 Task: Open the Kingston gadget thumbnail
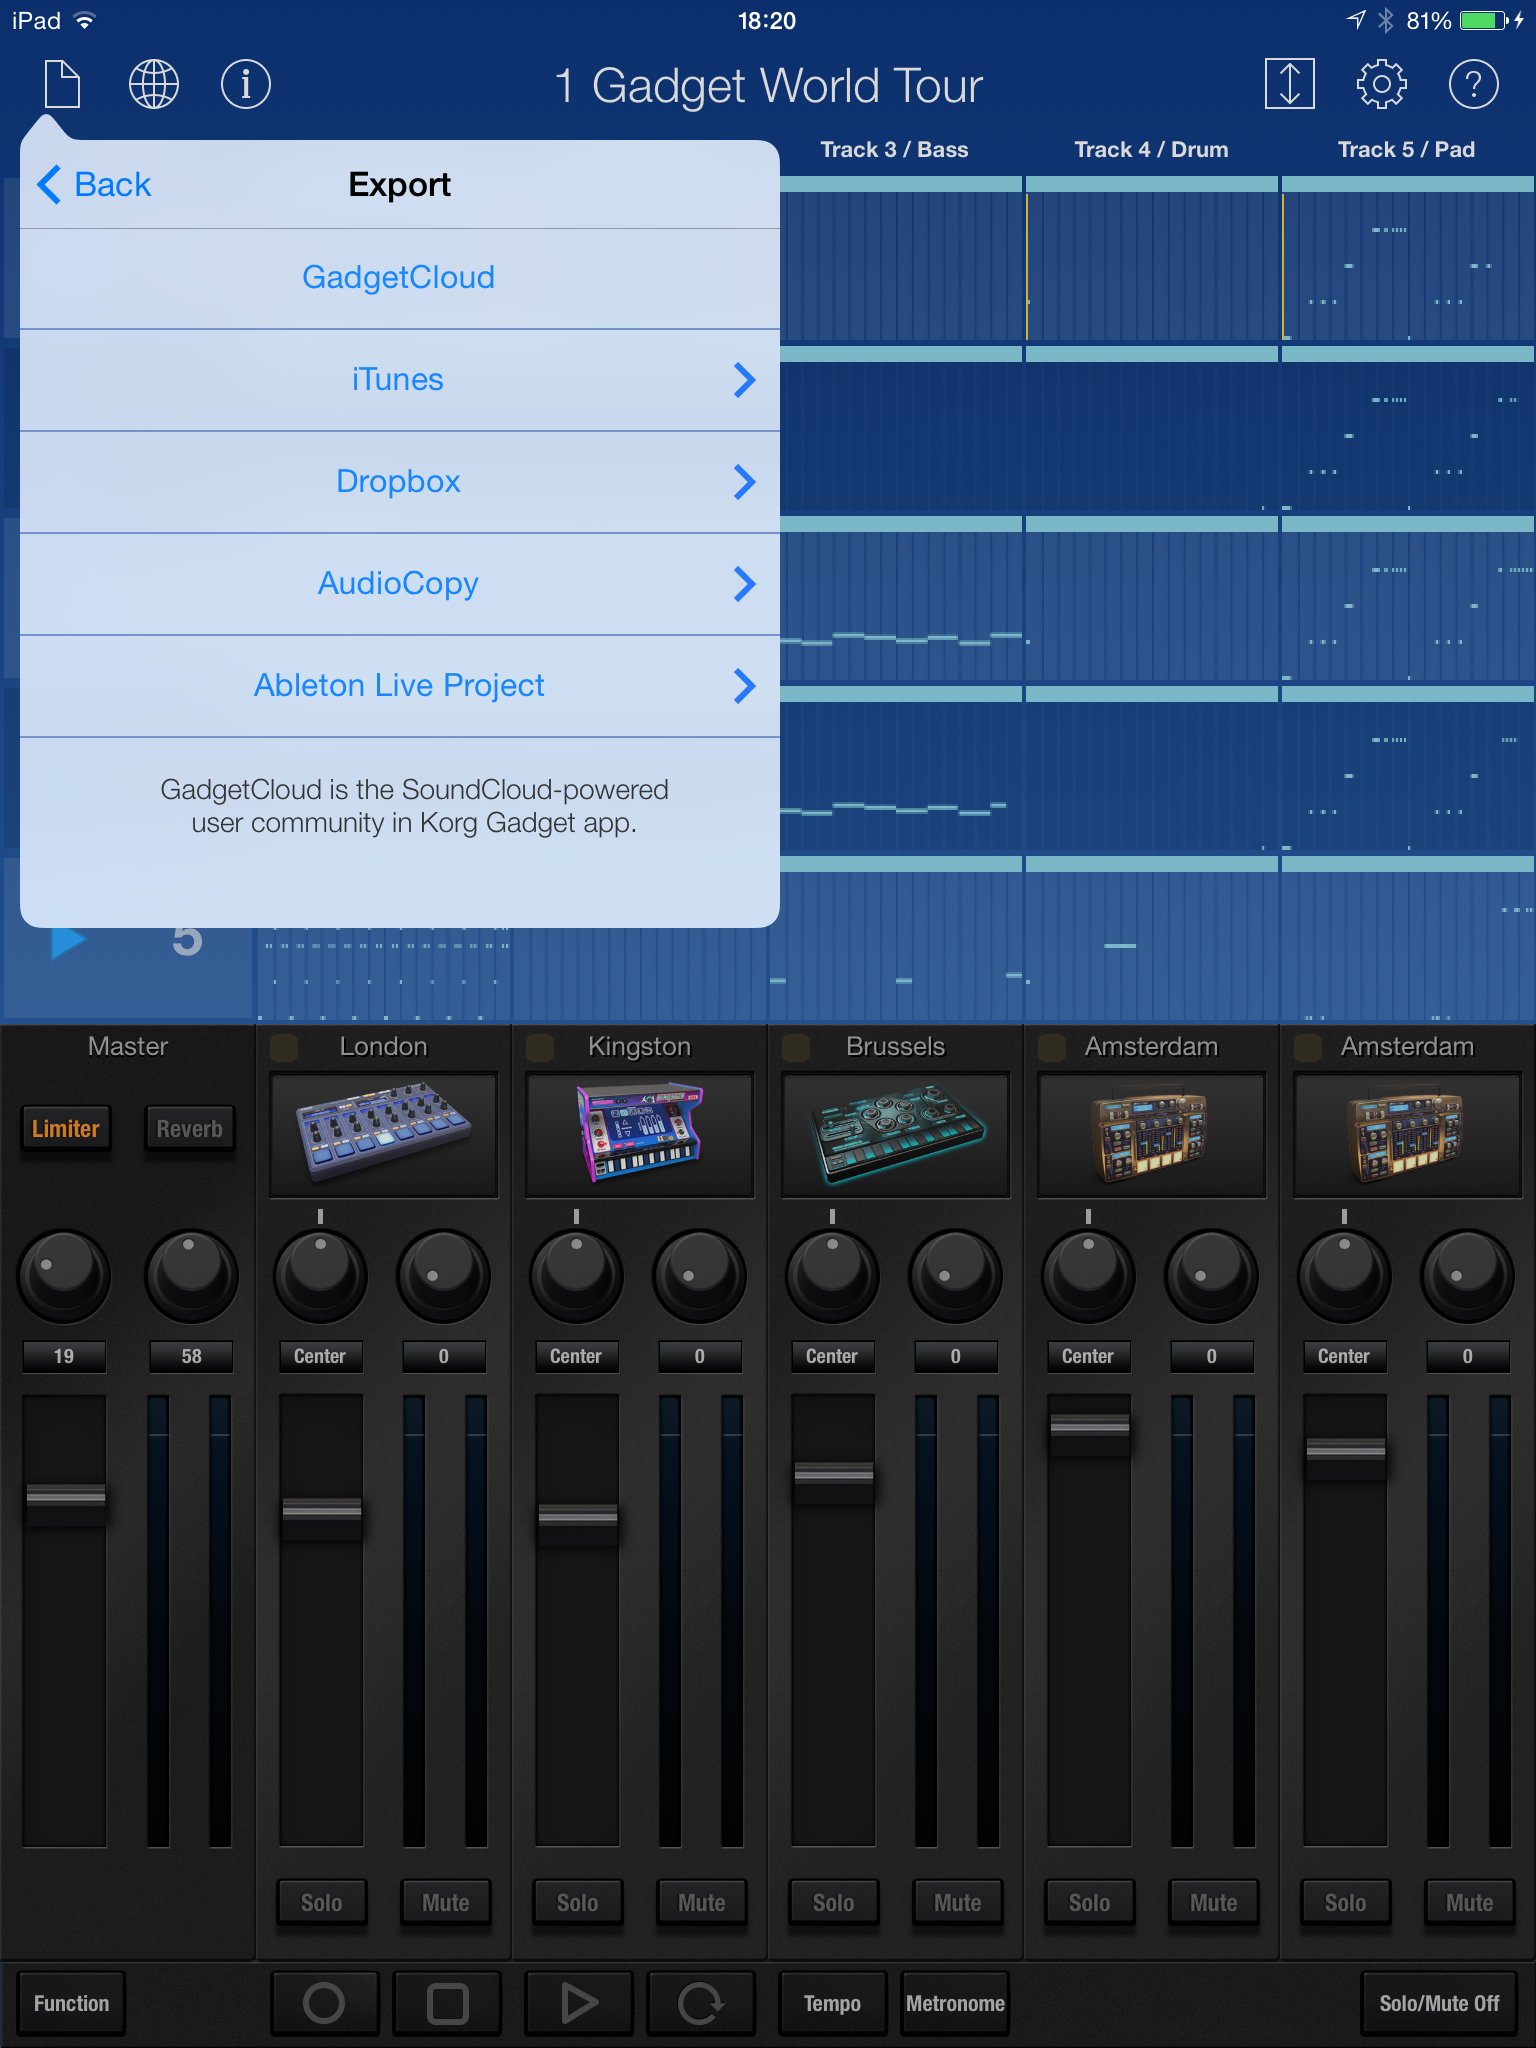[x=640, y=1135]
